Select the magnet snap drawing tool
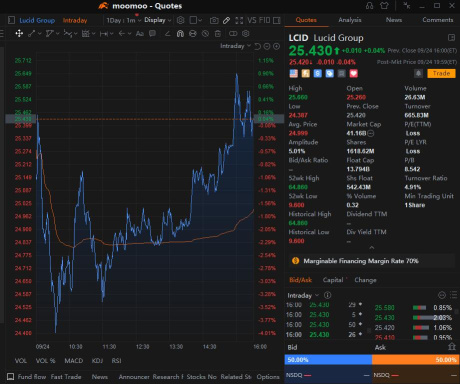 (180, 33)
